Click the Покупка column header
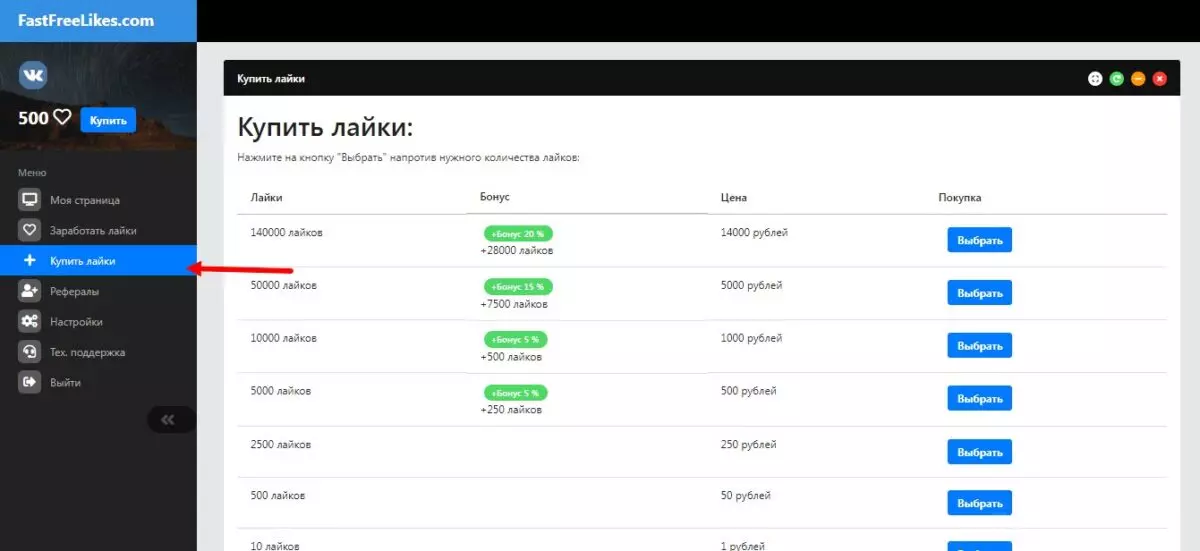 [x=960, y=198]
